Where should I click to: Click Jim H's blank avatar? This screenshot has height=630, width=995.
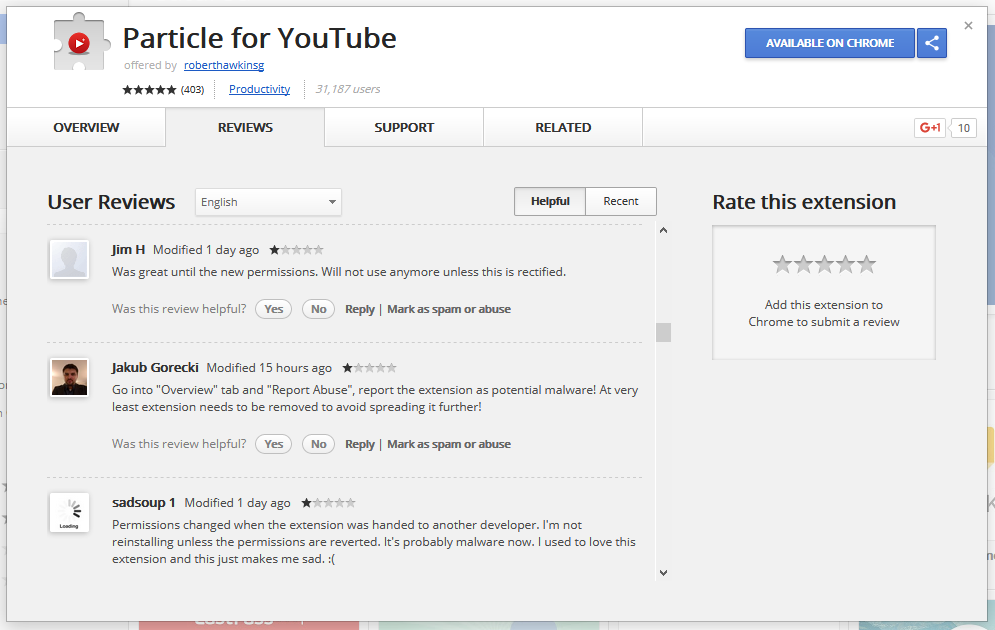(x=69, y=260)
